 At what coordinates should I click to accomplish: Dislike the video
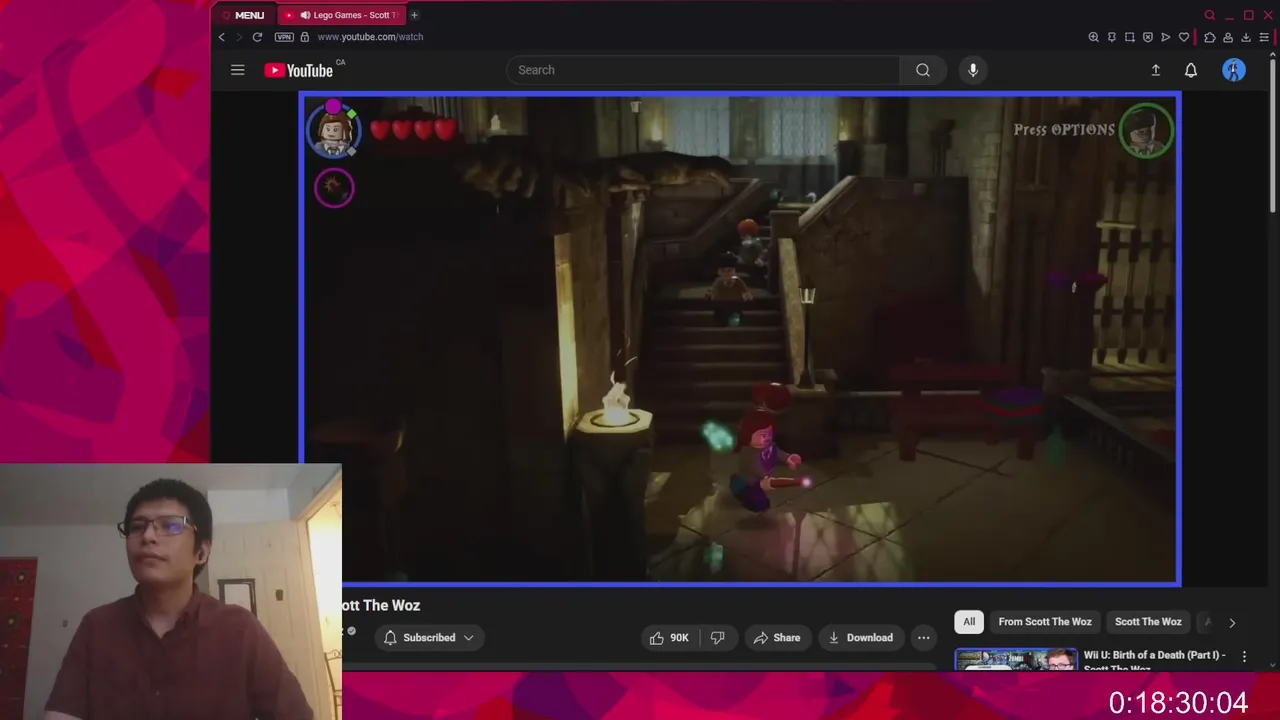(717, 638)
